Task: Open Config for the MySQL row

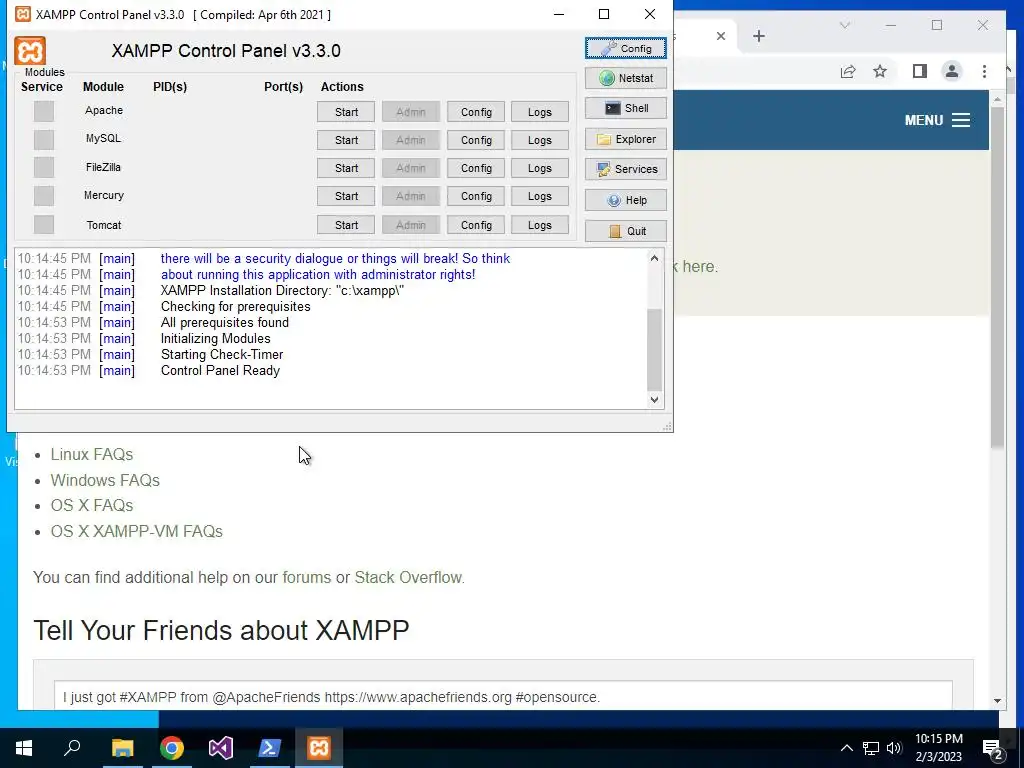Action: pyautogui.click(x=476, y=140)
